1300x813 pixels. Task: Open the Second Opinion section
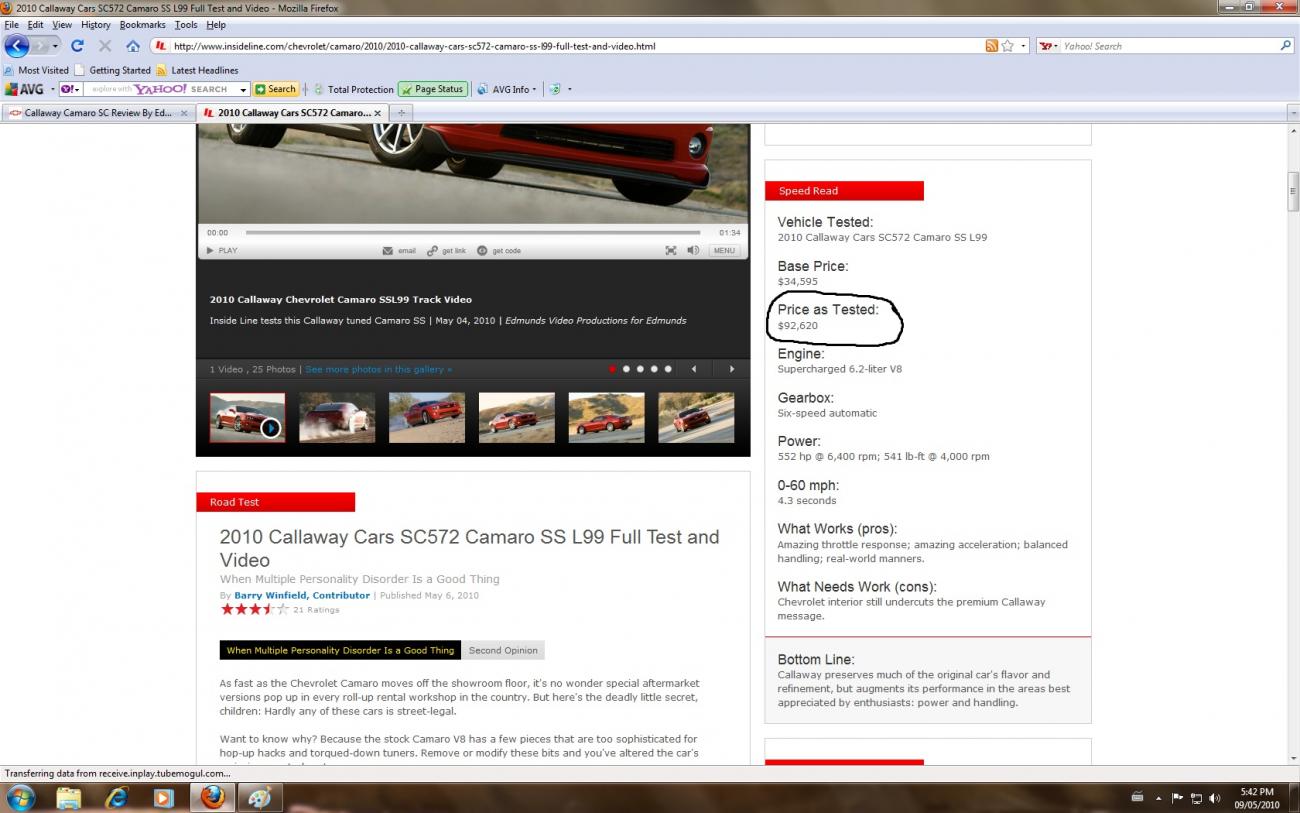(503, 650)
